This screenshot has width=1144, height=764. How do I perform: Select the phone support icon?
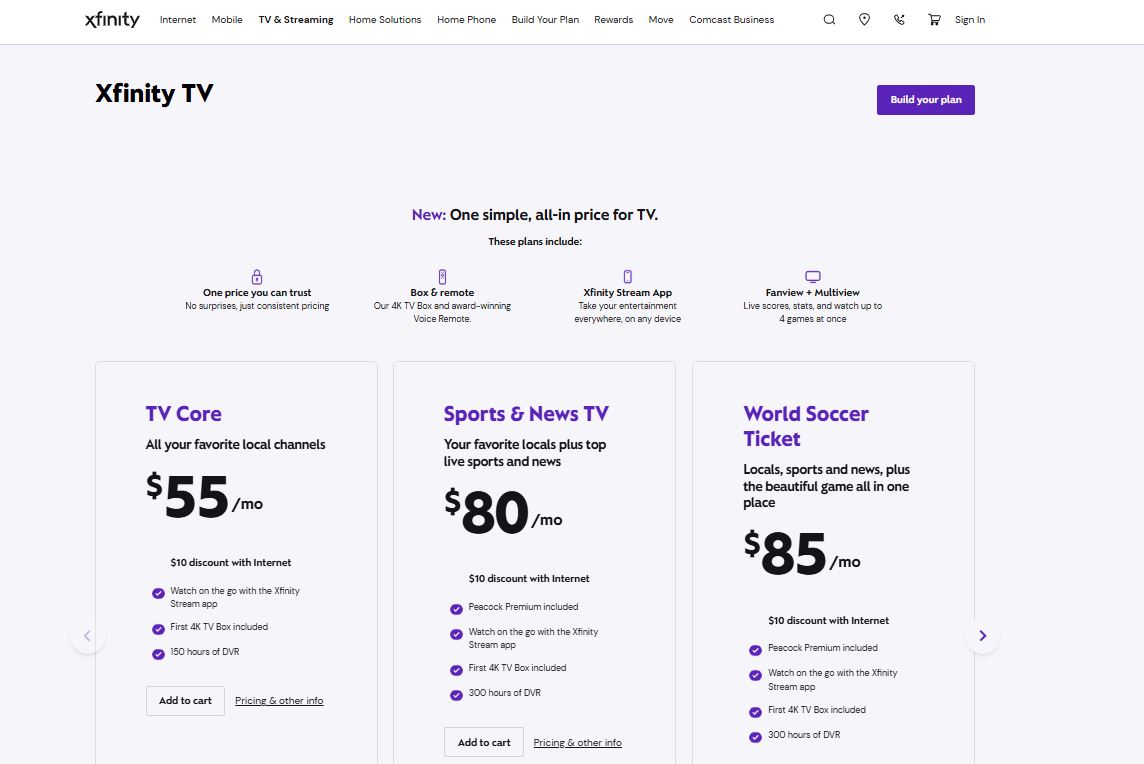coord(899,19)
